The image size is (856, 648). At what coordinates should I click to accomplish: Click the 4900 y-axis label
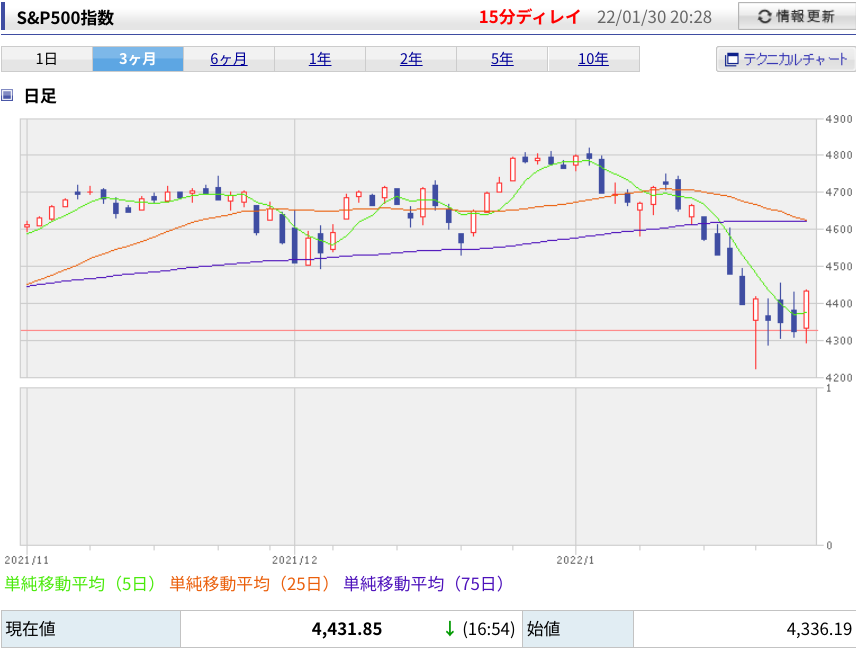coord(839,119)
